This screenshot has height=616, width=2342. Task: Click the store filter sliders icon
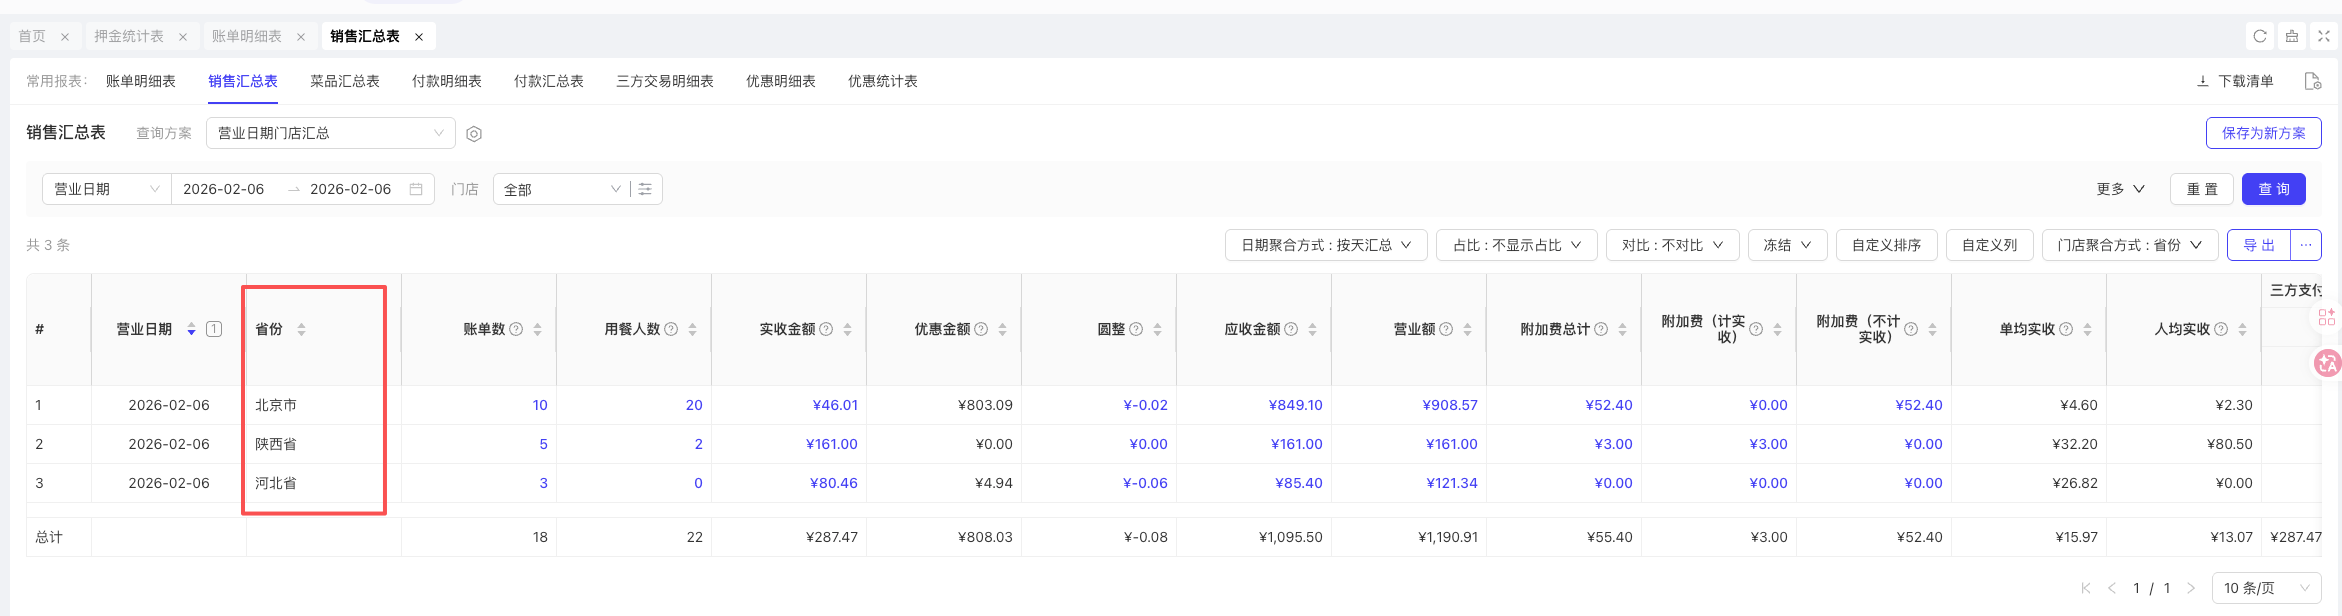pos(645,189)
